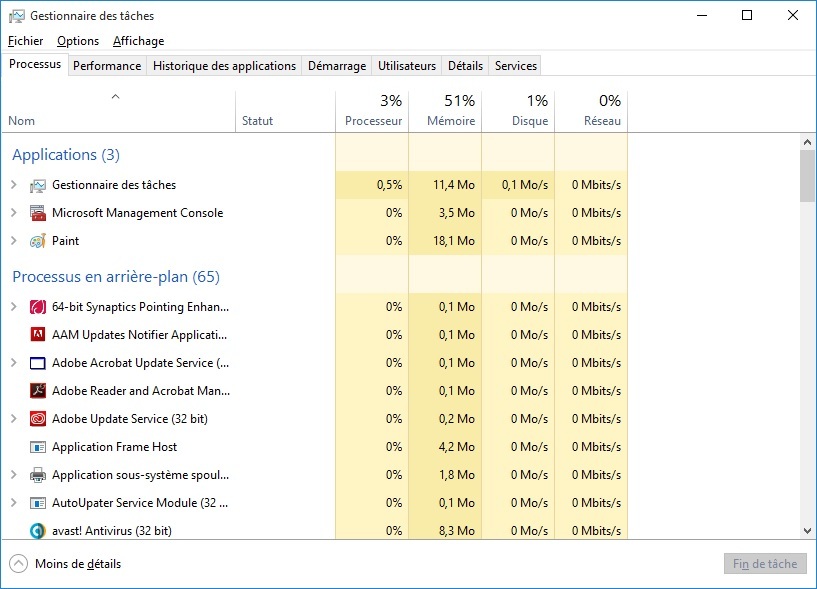Expand 64-bit Synaptics Pointing Enhancer row
Screen dimensions: 817x589
click(x=14, y=306)
